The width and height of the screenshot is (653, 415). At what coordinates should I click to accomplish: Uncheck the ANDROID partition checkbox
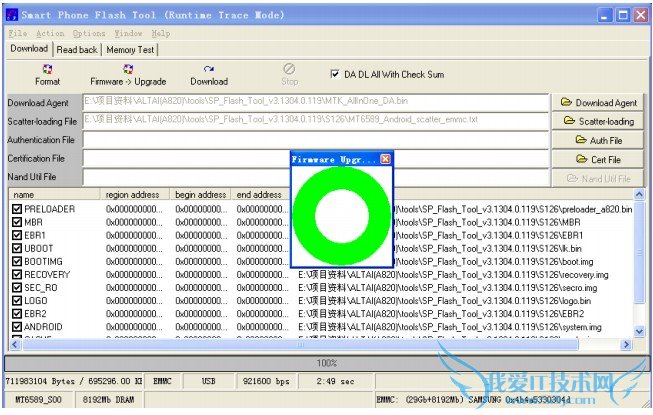(x=16, y=326)
